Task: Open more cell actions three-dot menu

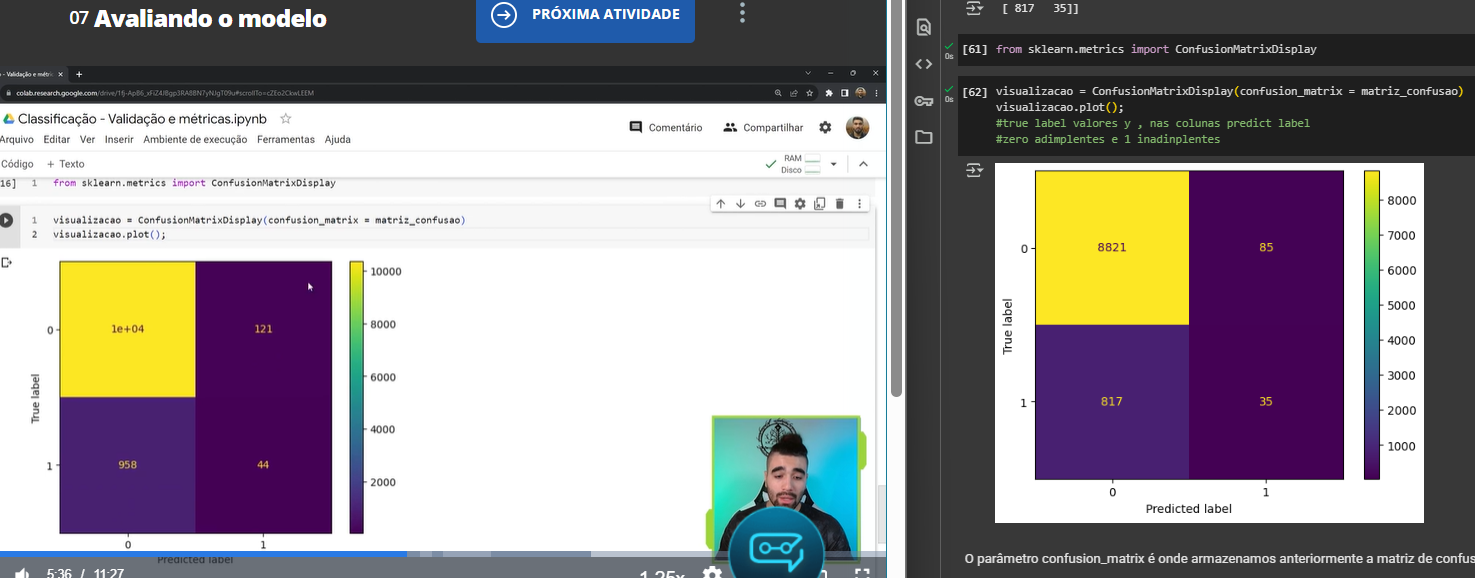Action: [859, 203]
